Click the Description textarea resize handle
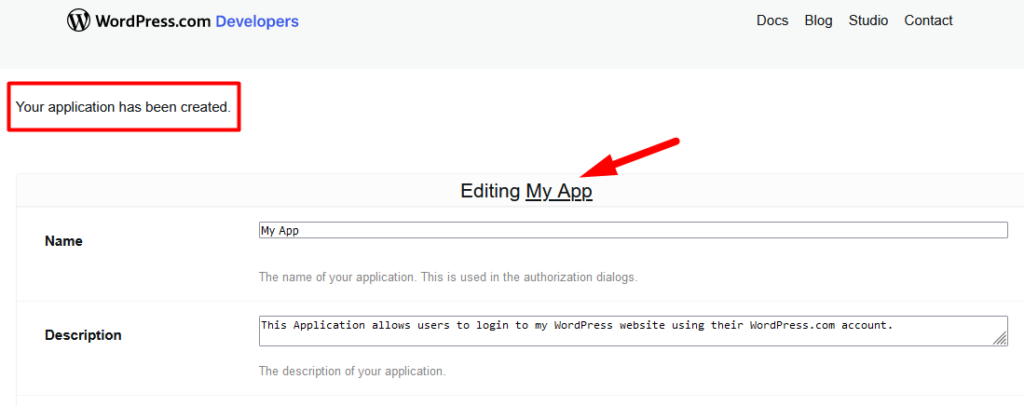 pos(1000,338)
